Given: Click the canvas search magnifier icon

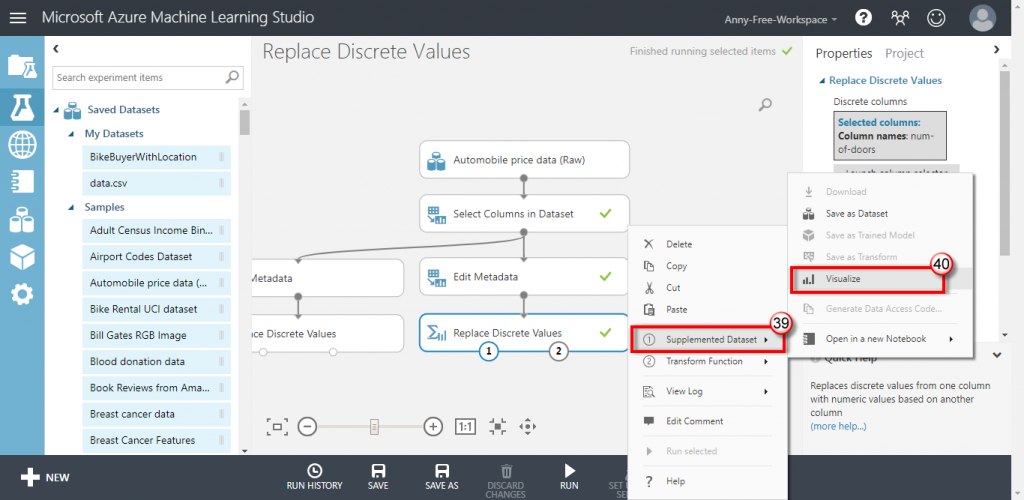Looking at the screenshot, I should coord(766,104).
